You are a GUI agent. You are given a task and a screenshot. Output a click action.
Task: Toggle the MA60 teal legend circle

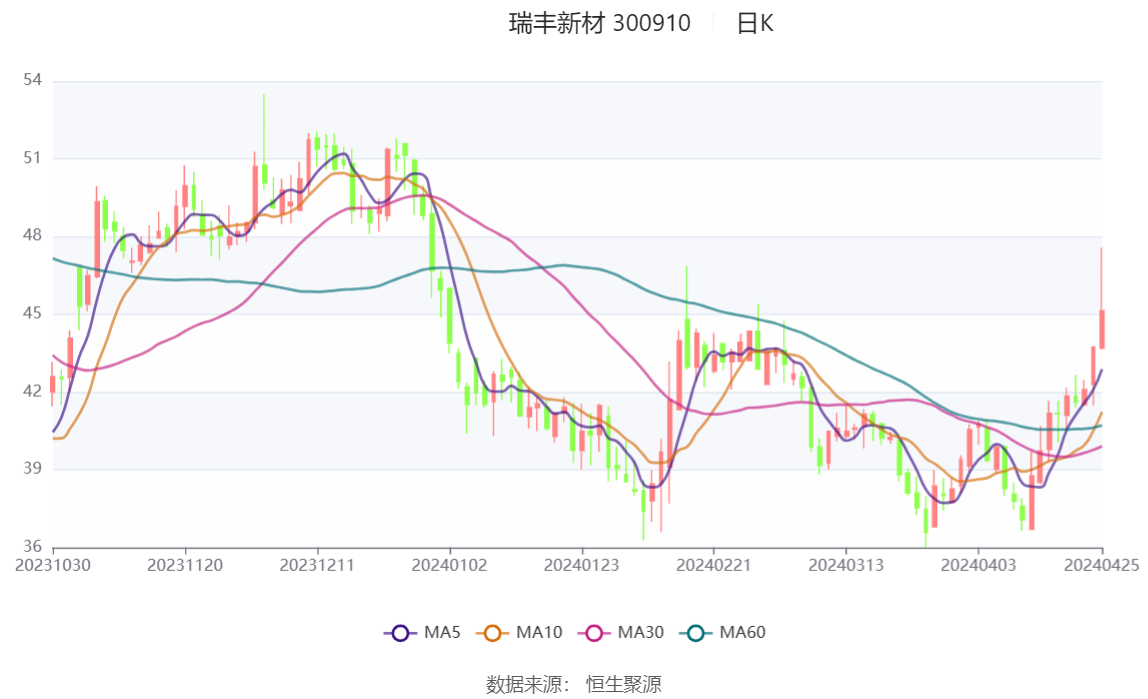pos(696,633)
